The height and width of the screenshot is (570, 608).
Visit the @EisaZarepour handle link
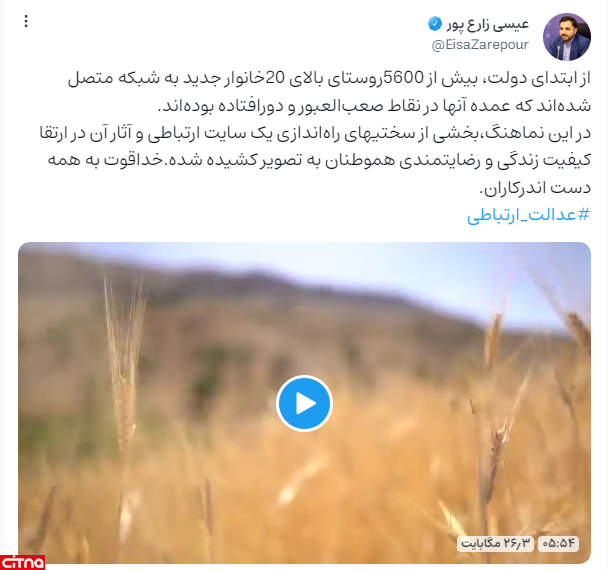pos(480,45)
